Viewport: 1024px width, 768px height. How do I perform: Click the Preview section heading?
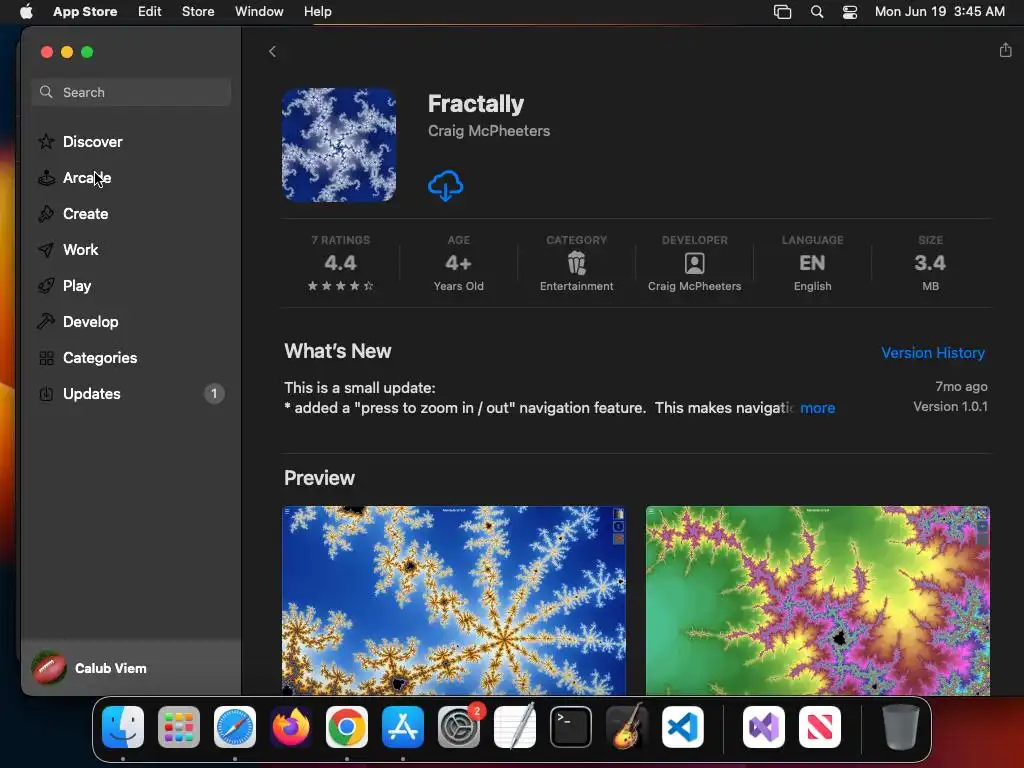tap(319, 478)
